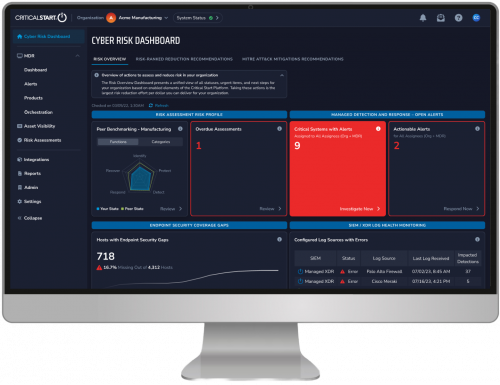Collapse the risk overview info banner
Image resolution: width=500 pixels, height=385 pixels.
[282, 75]
